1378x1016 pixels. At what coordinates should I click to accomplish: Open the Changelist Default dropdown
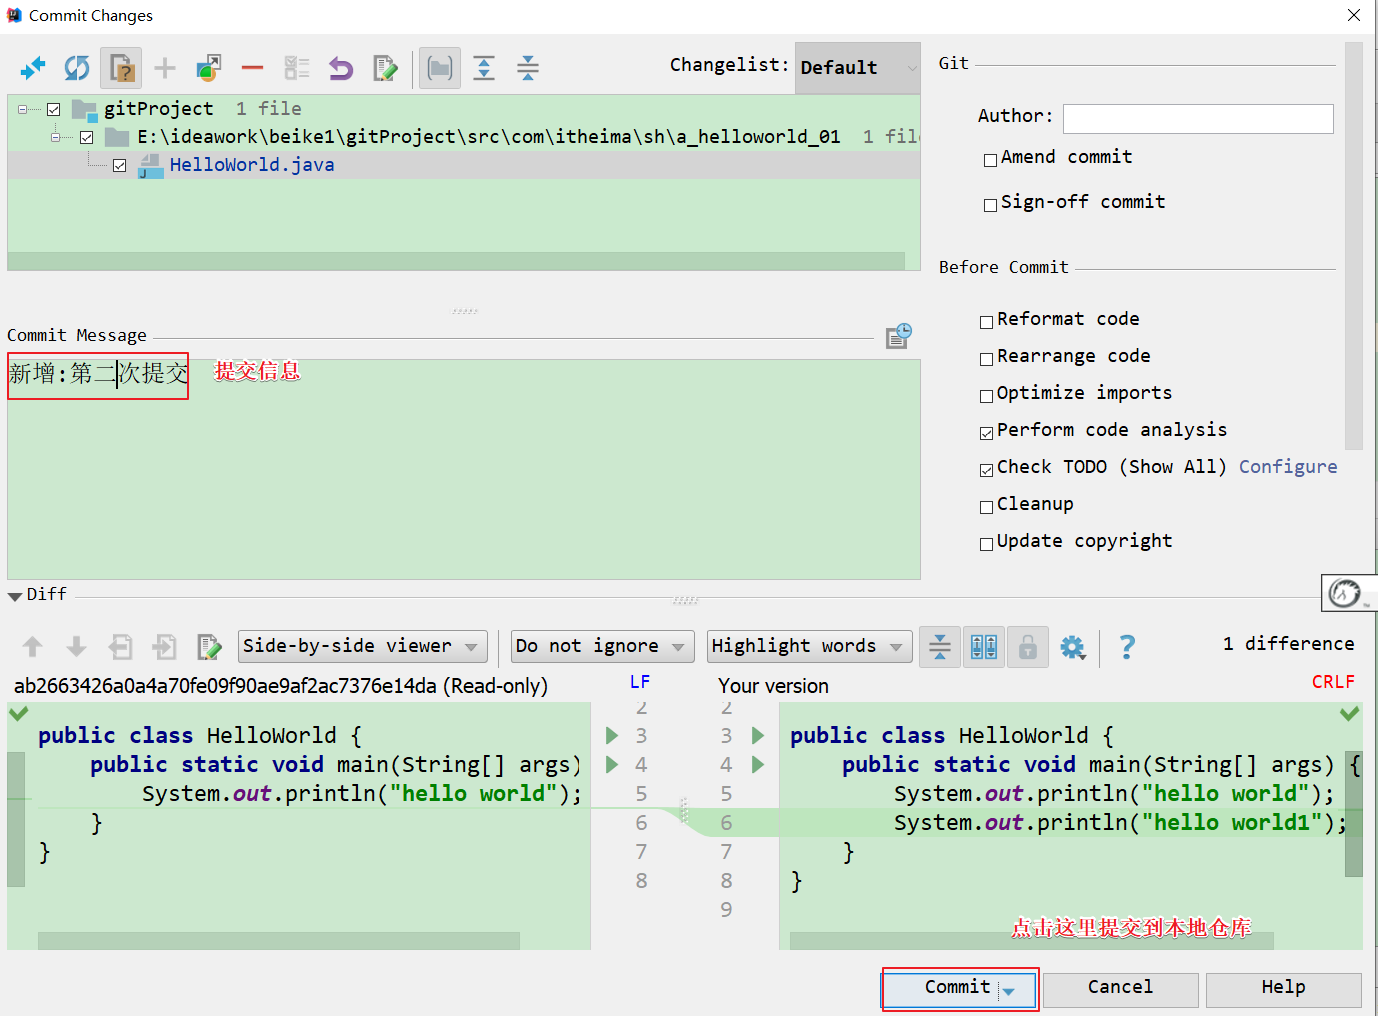point(857,68)
